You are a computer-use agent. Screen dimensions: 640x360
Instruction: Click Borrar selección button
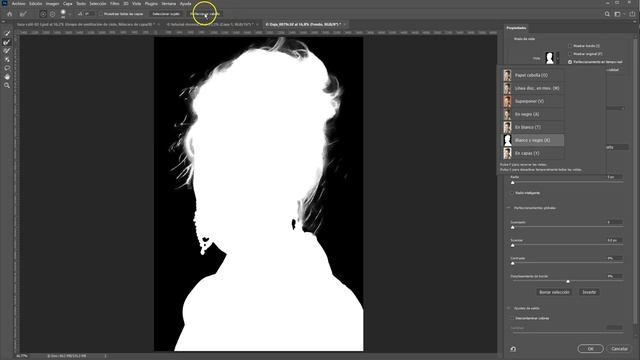554,292
